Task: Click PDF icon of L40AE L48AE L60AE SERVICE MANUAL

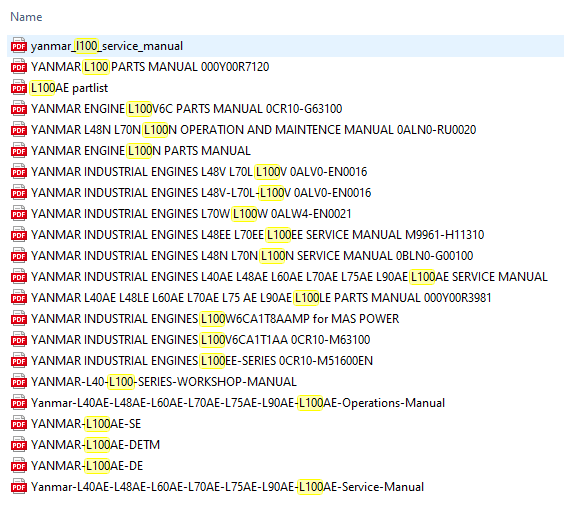Action: 19,277
